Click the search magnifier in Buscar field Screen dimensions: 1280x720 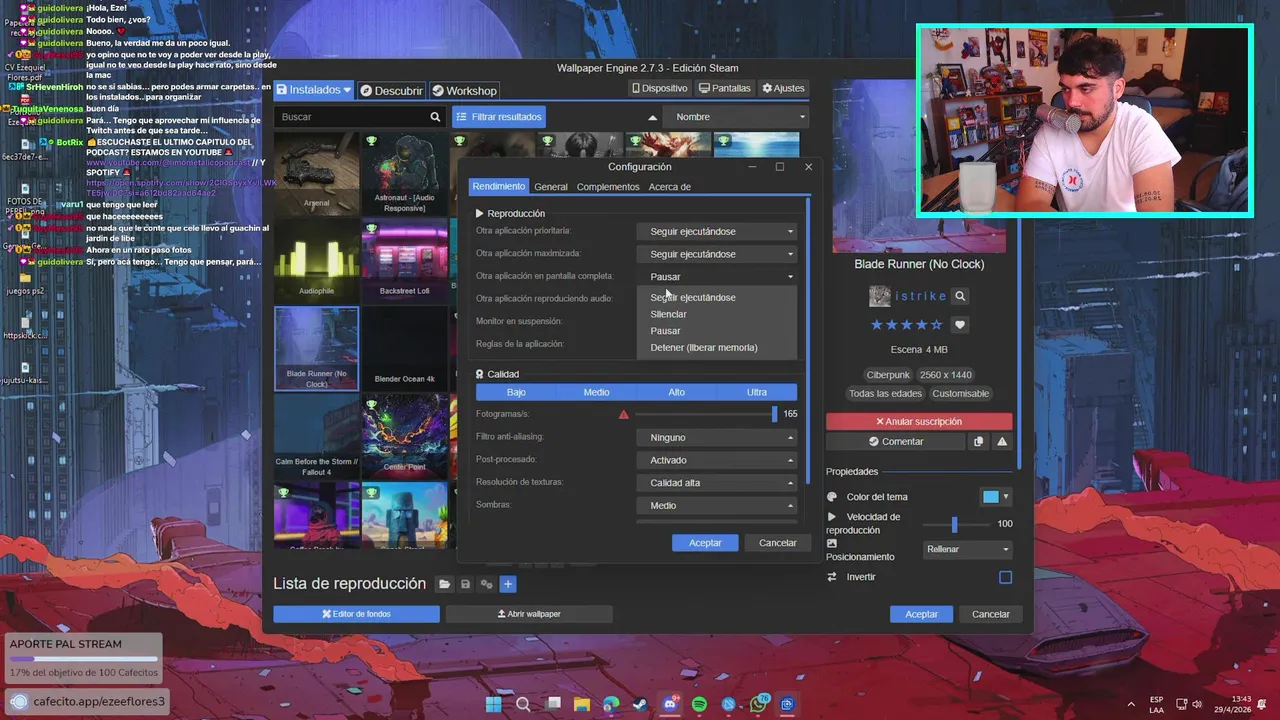435,117
